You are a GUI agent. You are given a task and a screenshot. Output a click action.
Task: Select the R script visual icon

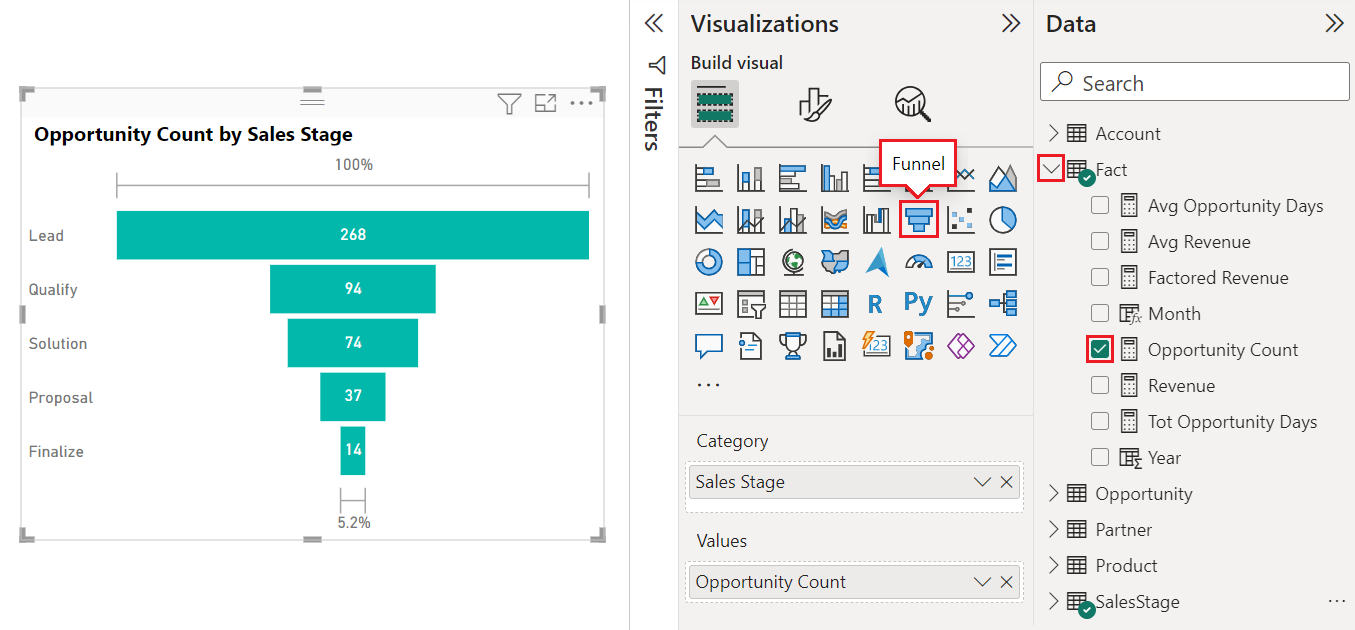point(875,303)
